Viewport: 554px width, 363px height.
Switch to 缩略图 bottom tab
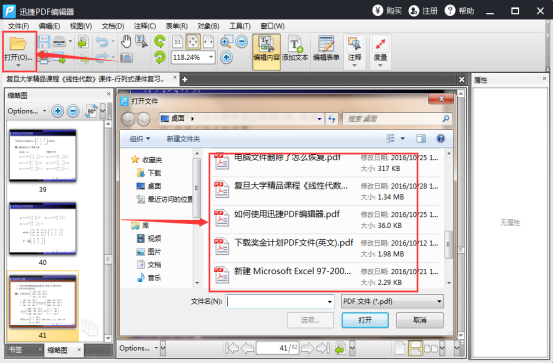pos(57,350)
